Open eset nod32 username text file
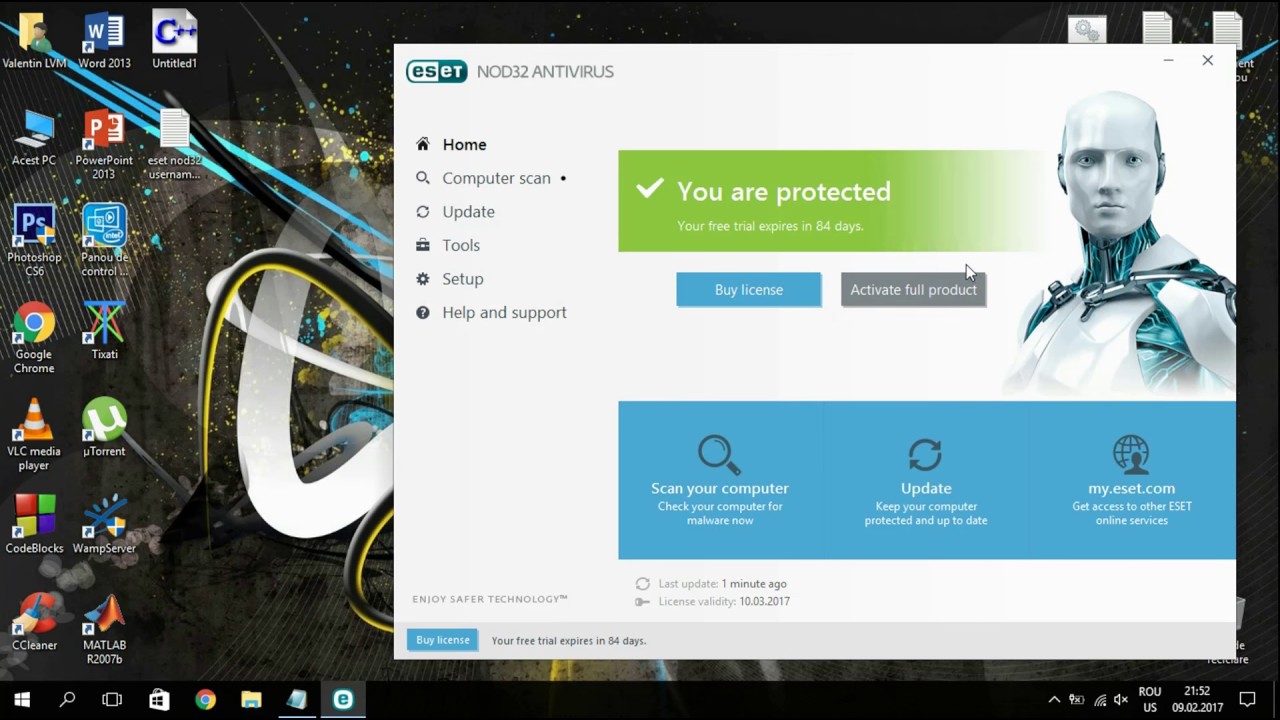 click(174, 145)
